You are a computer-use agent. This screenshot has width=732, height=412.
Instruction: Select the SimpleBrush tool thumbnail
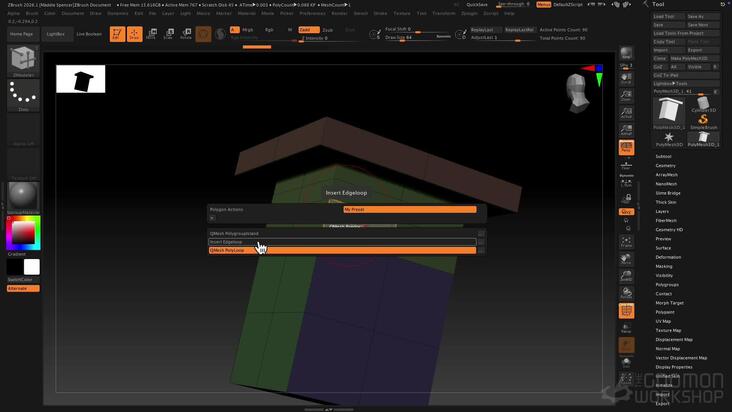pyautogui.click(x=703, y=121)
